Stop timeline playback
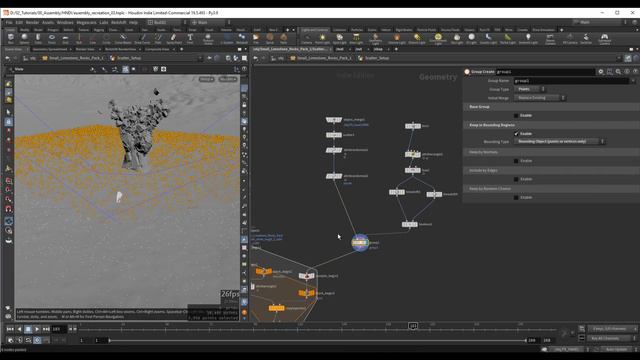The width and height of the screenshot is (640, 360). [28, 329]
